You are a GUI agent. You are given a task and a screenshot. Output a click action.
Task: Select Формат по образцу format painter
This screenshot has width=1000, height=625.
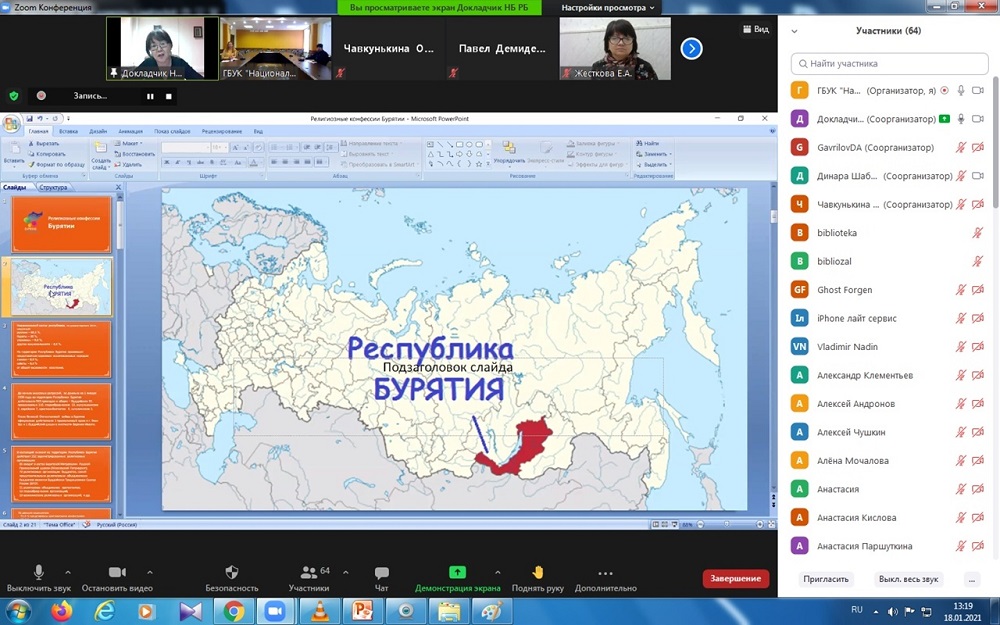click(56, 164)
